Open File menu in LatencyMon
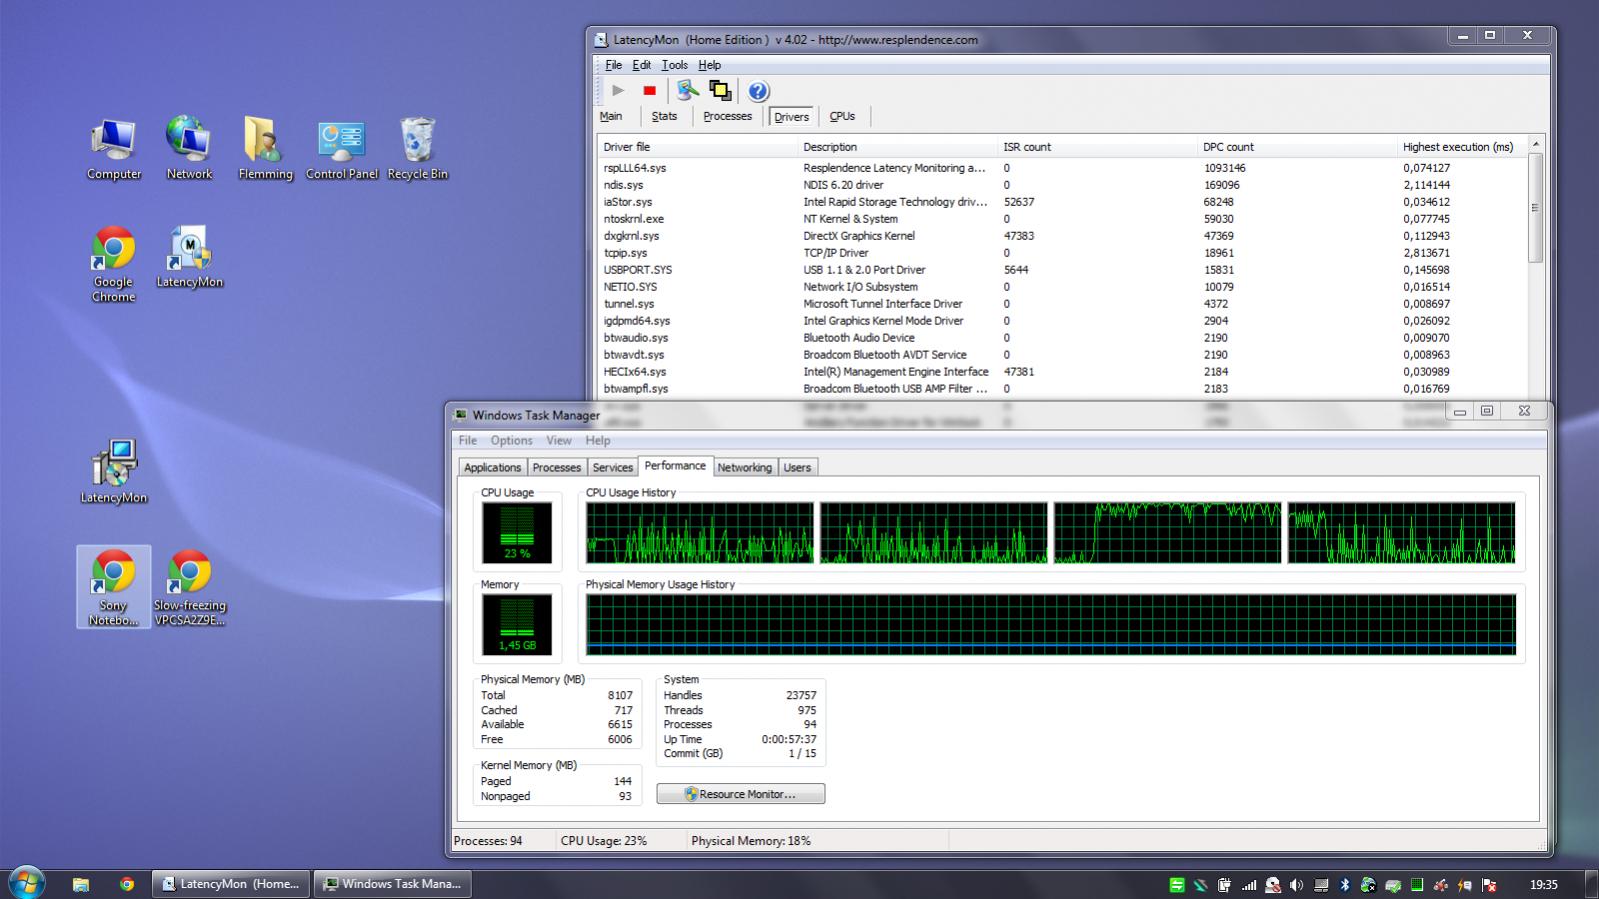Image resolution: width=1599 pixels, height=899 pixels. [x=613, y=65]
